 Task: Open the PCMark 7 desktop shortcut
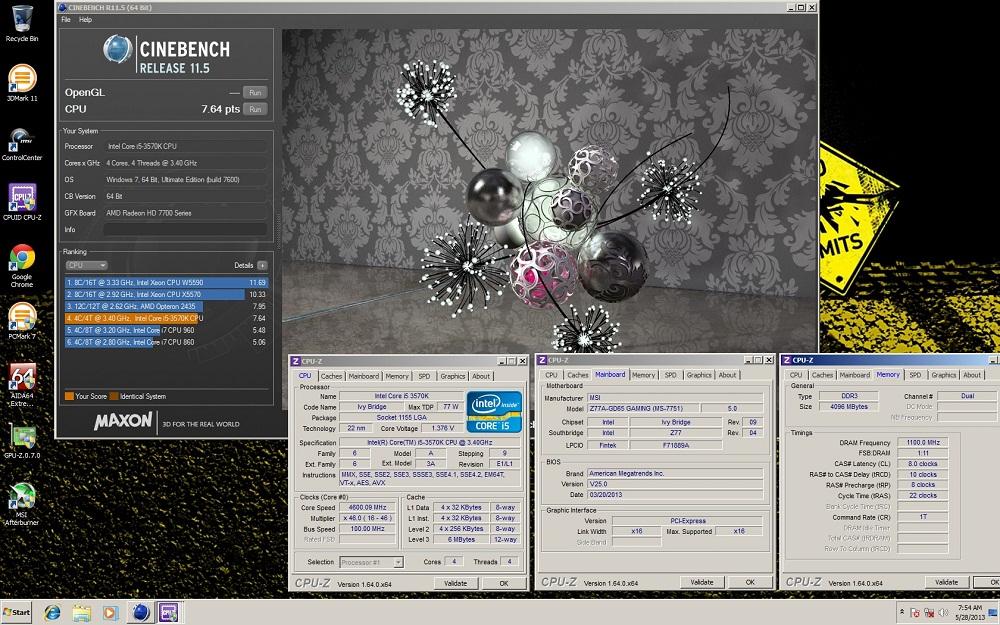(22, 321)
